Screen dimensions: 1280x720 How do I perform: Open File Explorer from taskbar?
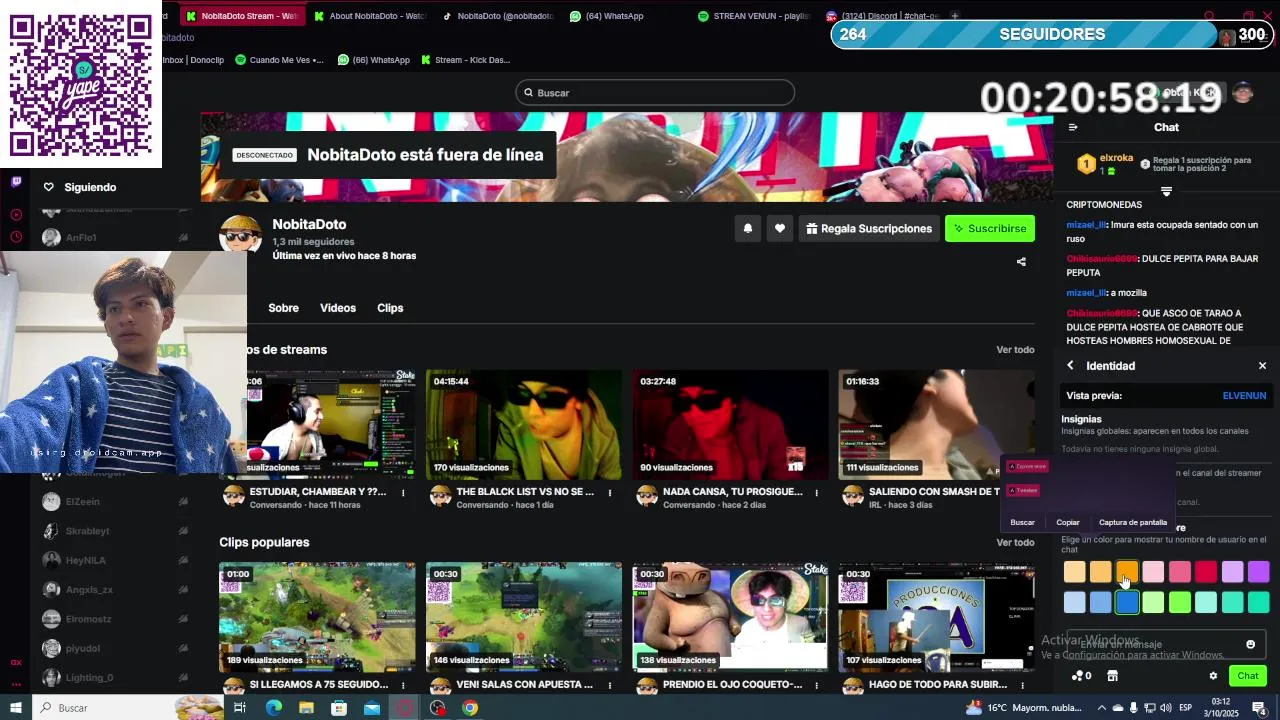pyautogui.click(x=306, y=708)
